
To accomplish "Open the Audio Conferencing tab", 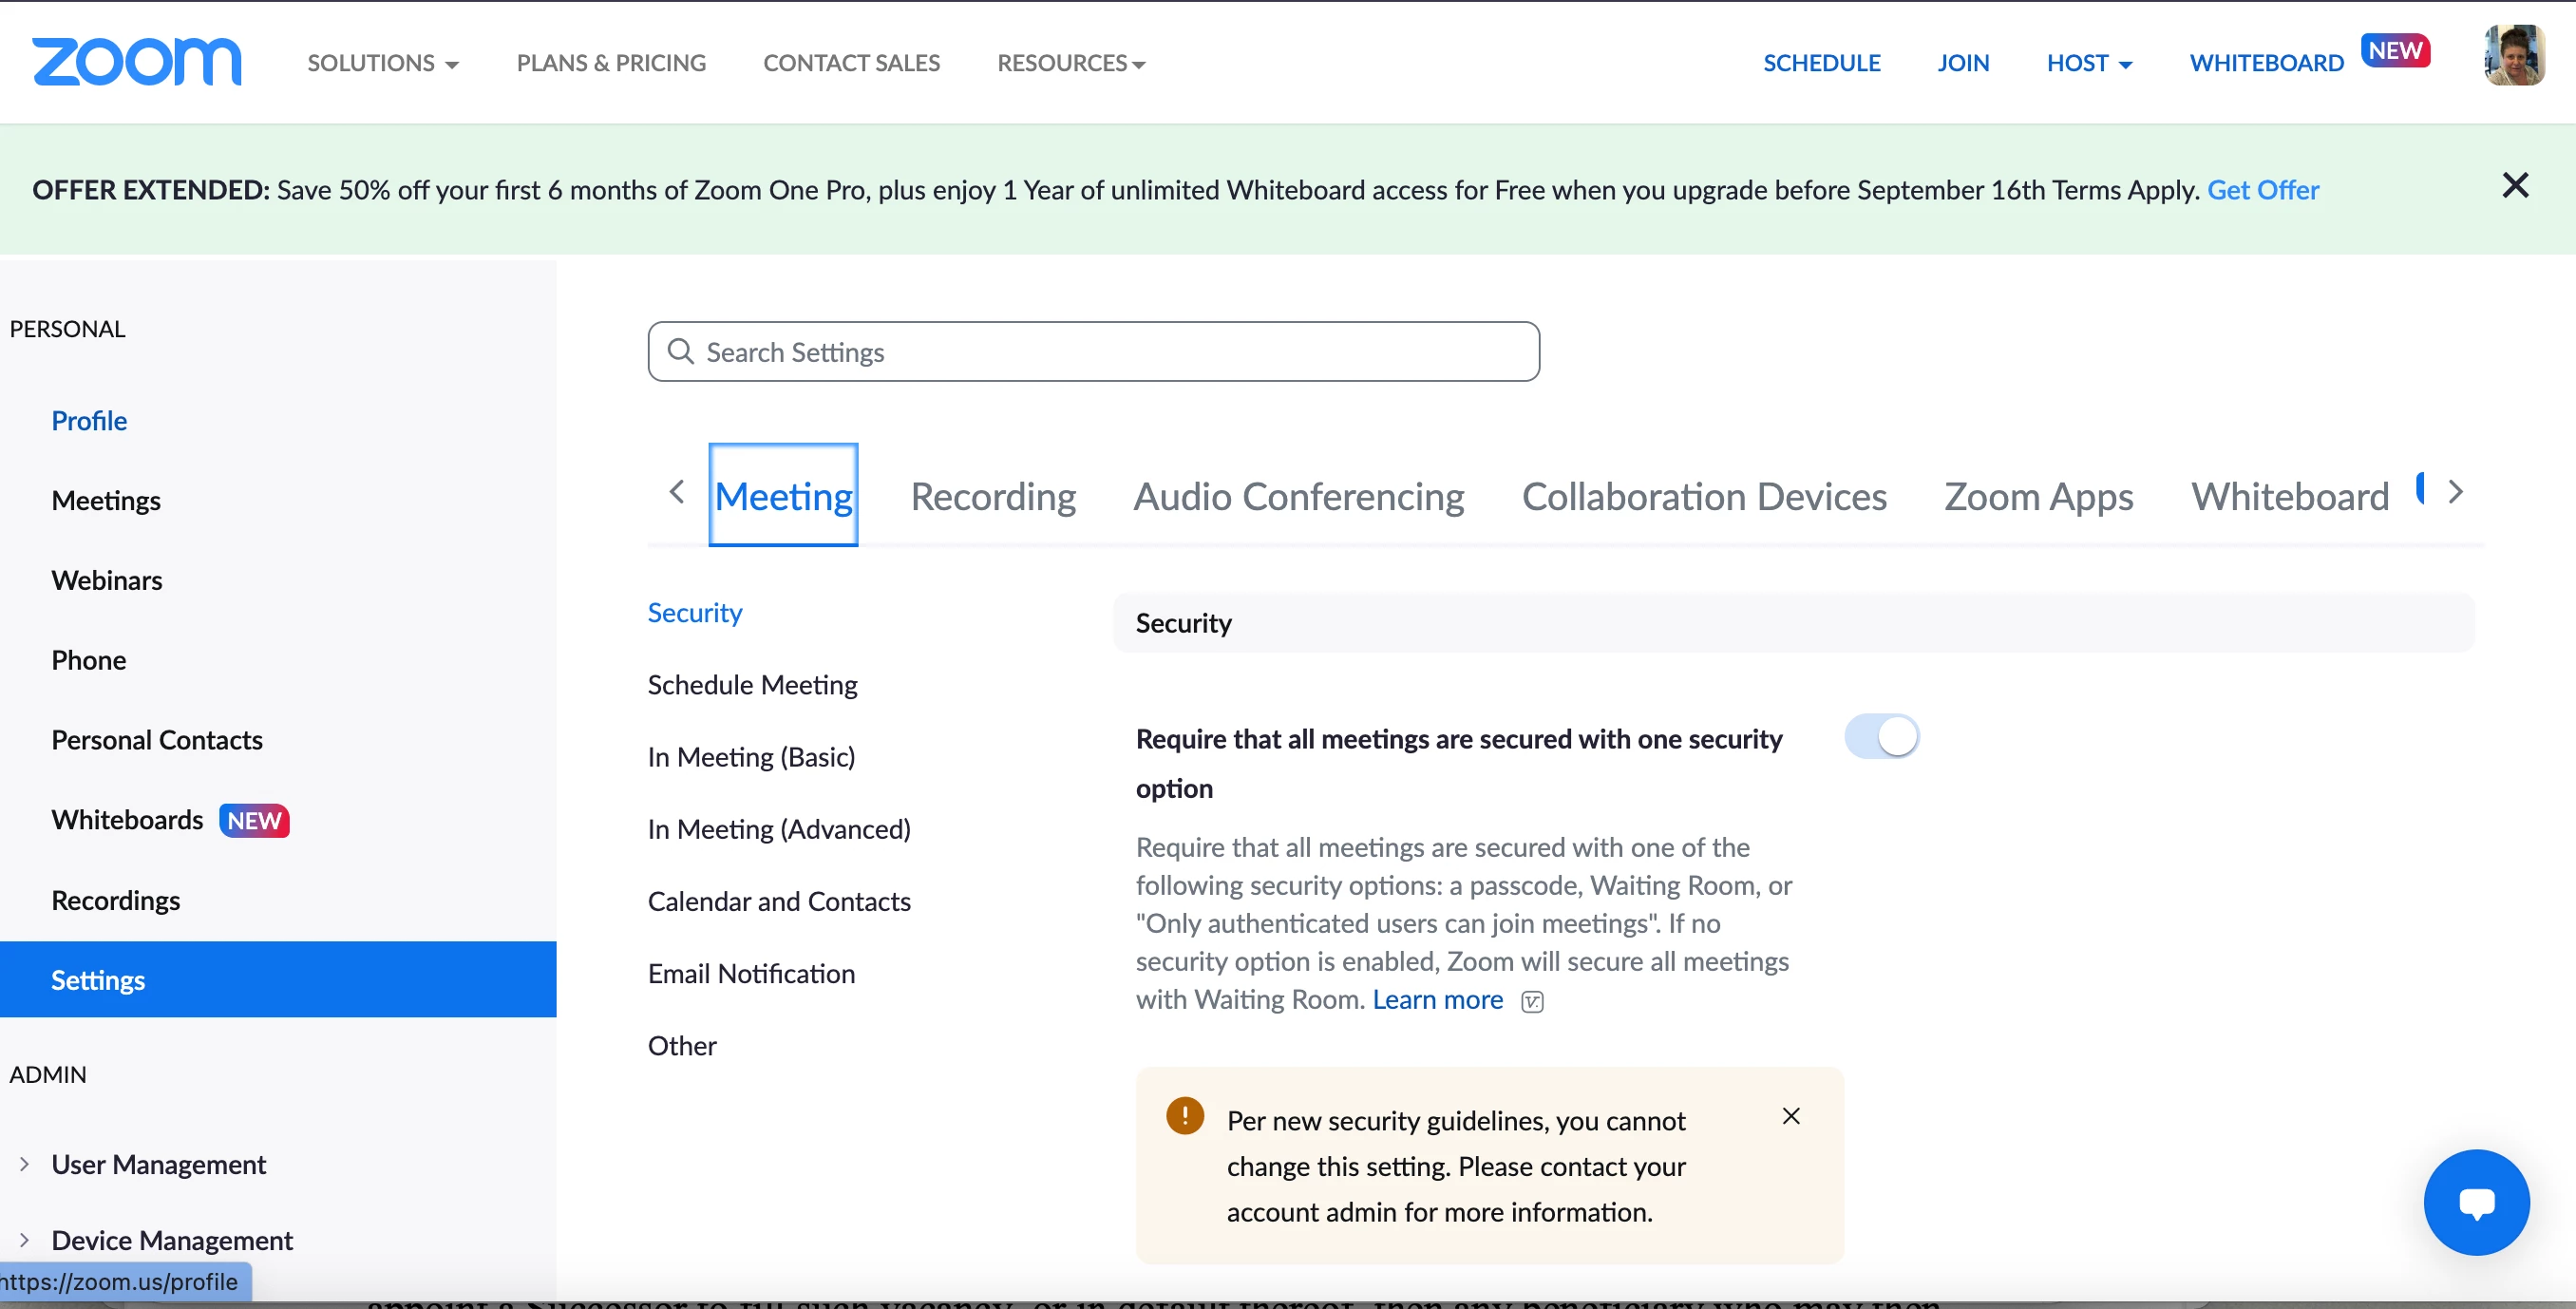I will (x=1298, y=496).
